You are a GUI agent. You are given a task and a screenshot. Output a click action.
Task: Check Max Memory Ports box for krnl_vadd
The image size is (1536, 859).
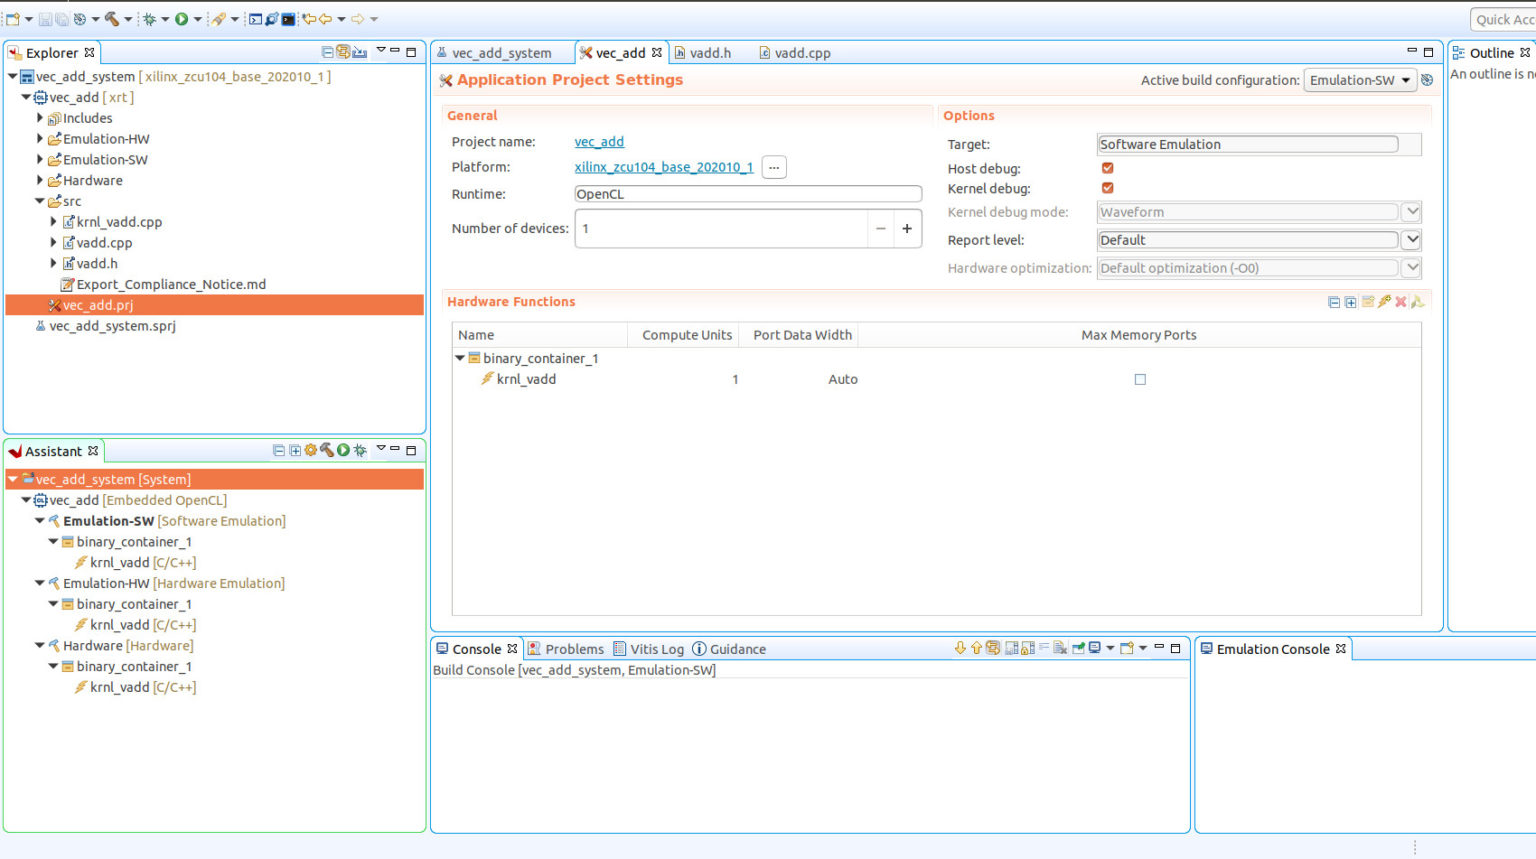click(1140, 379)
